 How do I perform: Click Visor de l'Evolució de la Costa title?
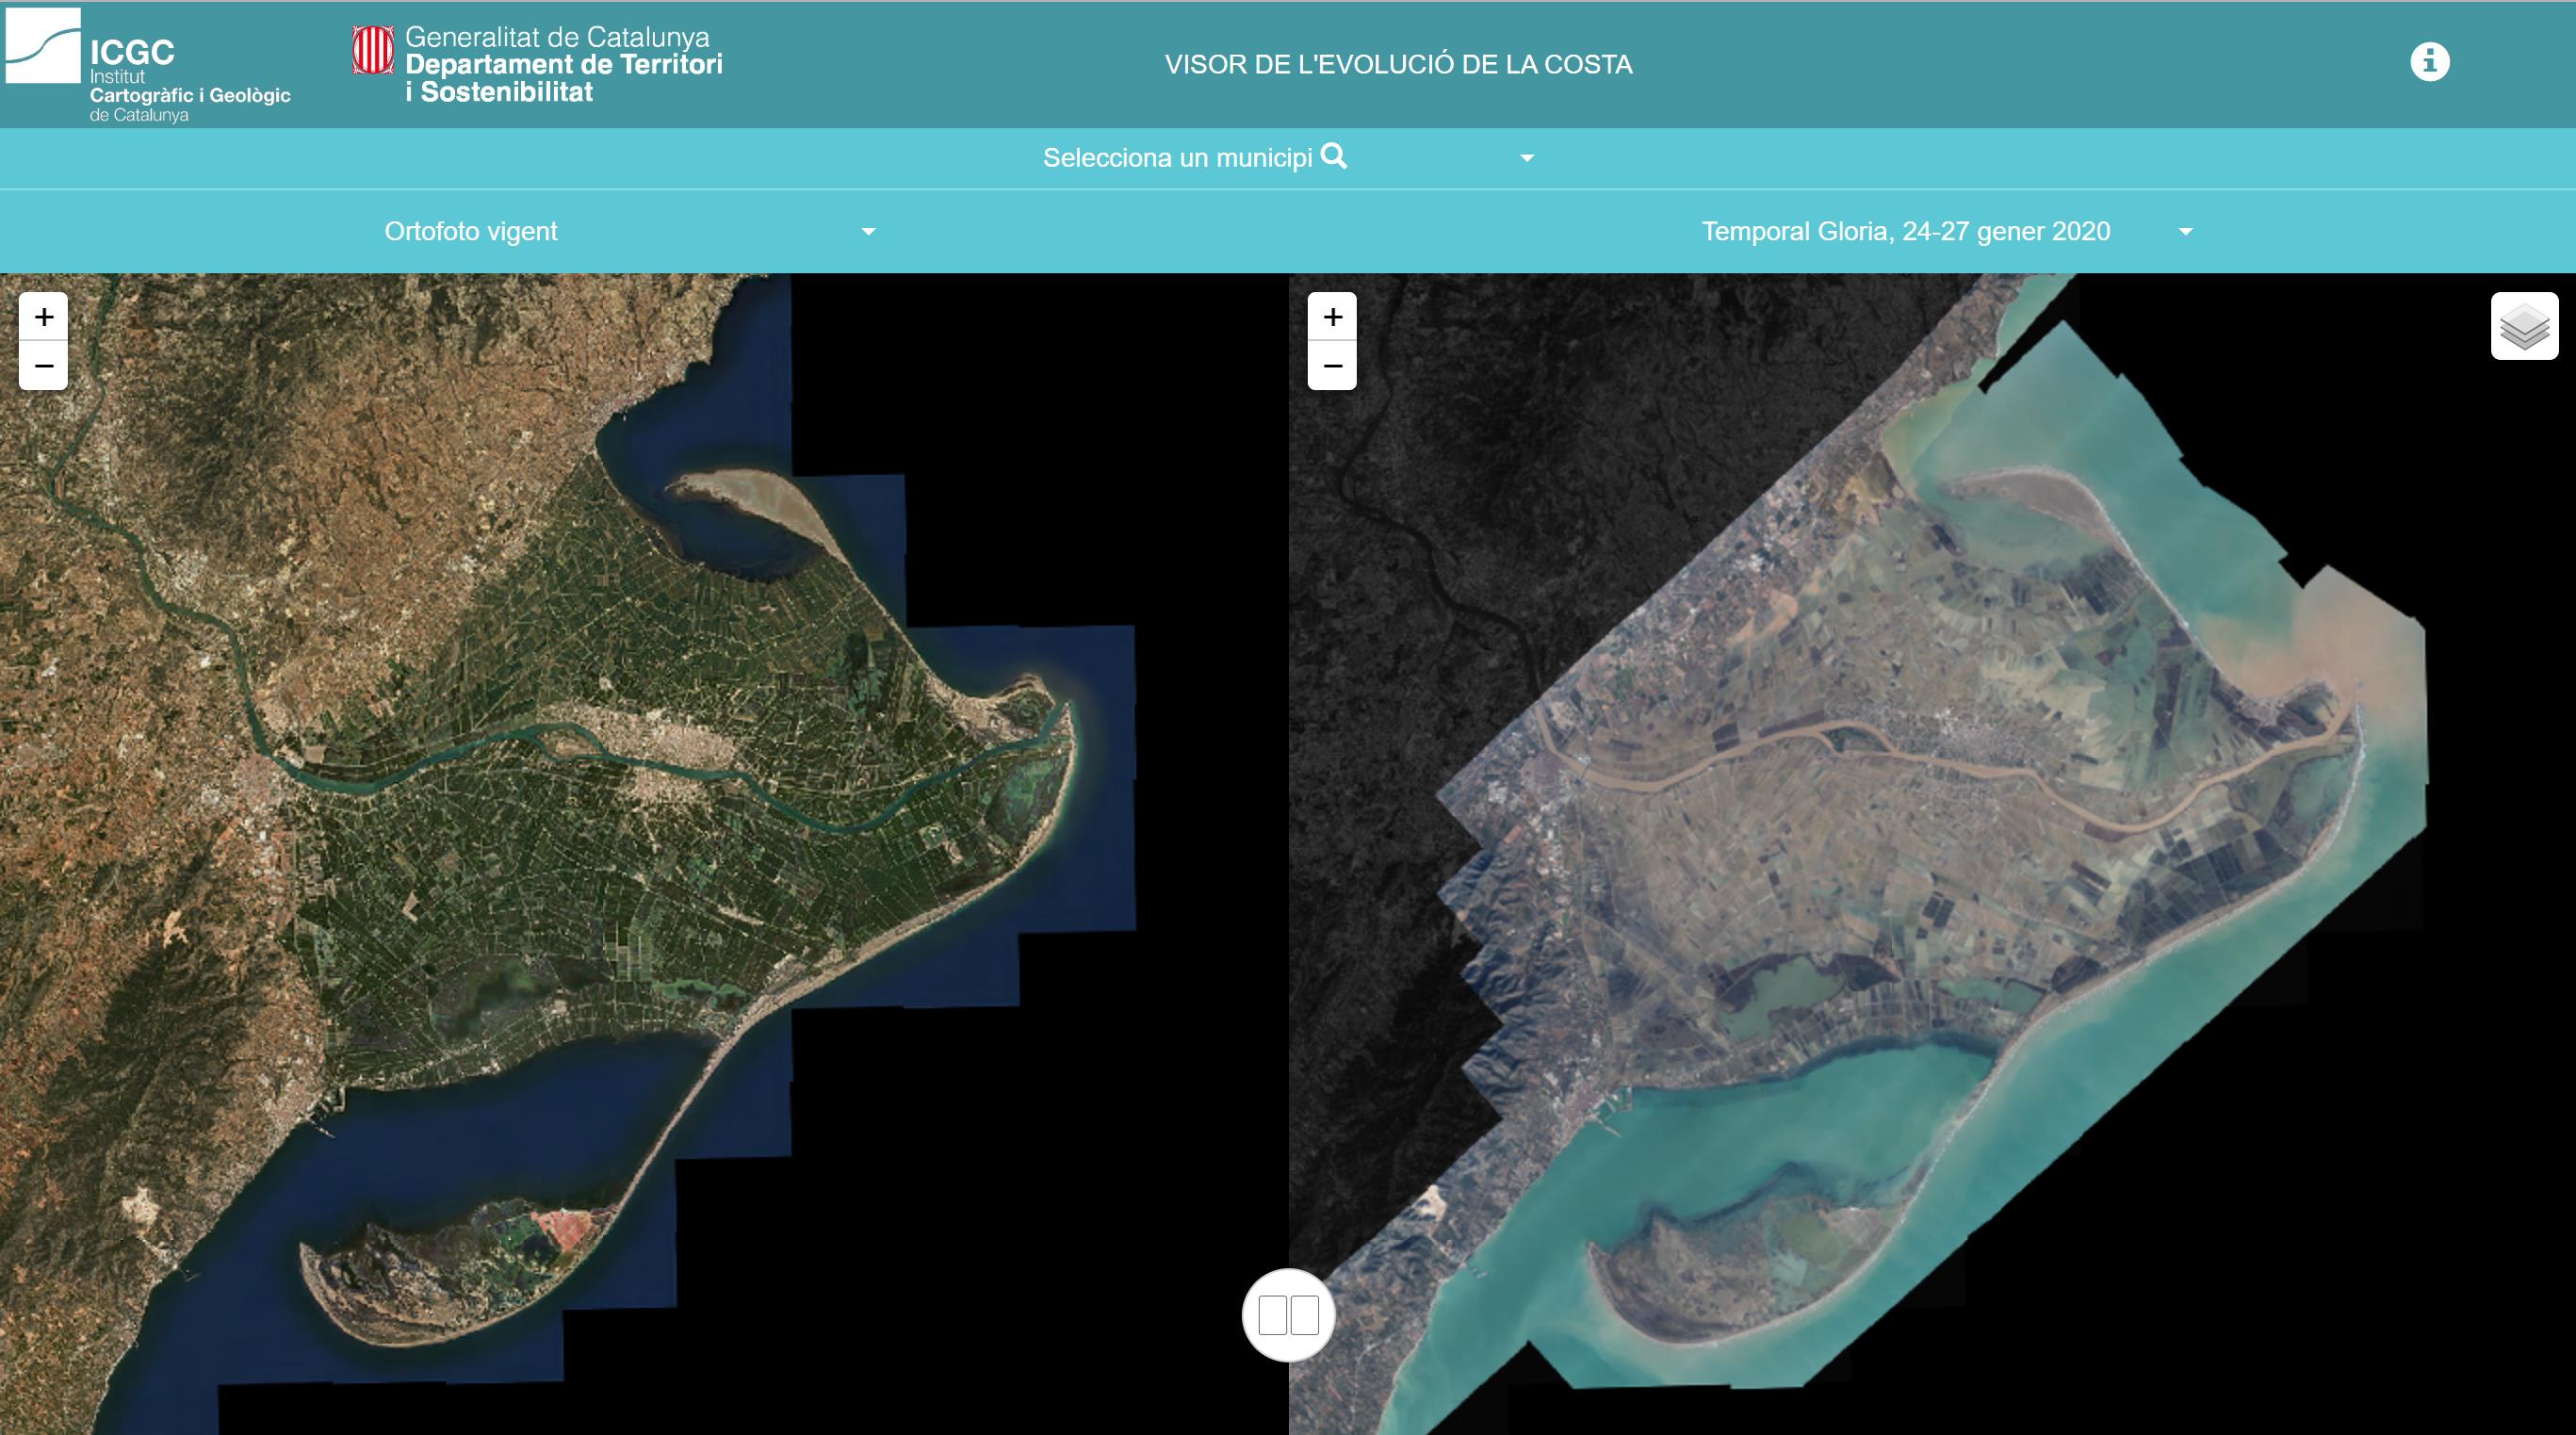(1397, 64)
